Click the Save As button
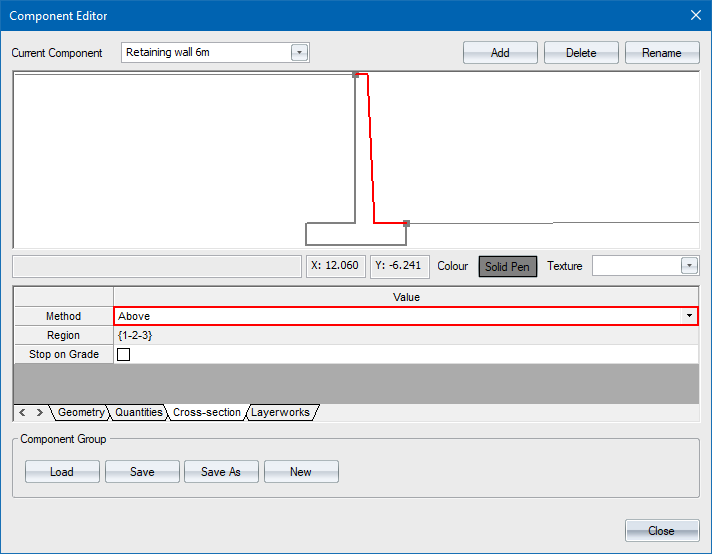This screenshot has height=554, width=712. point(221,472)
